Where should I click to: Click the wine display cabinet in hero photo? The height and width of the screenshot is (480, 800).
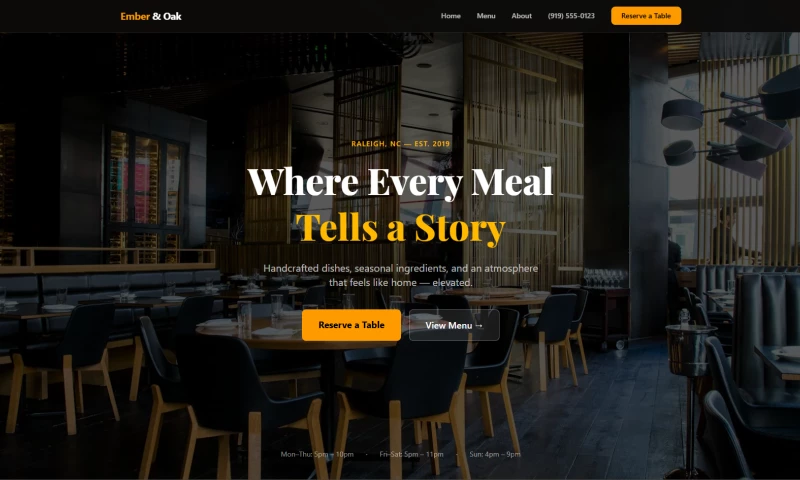[x=144, y=194]
